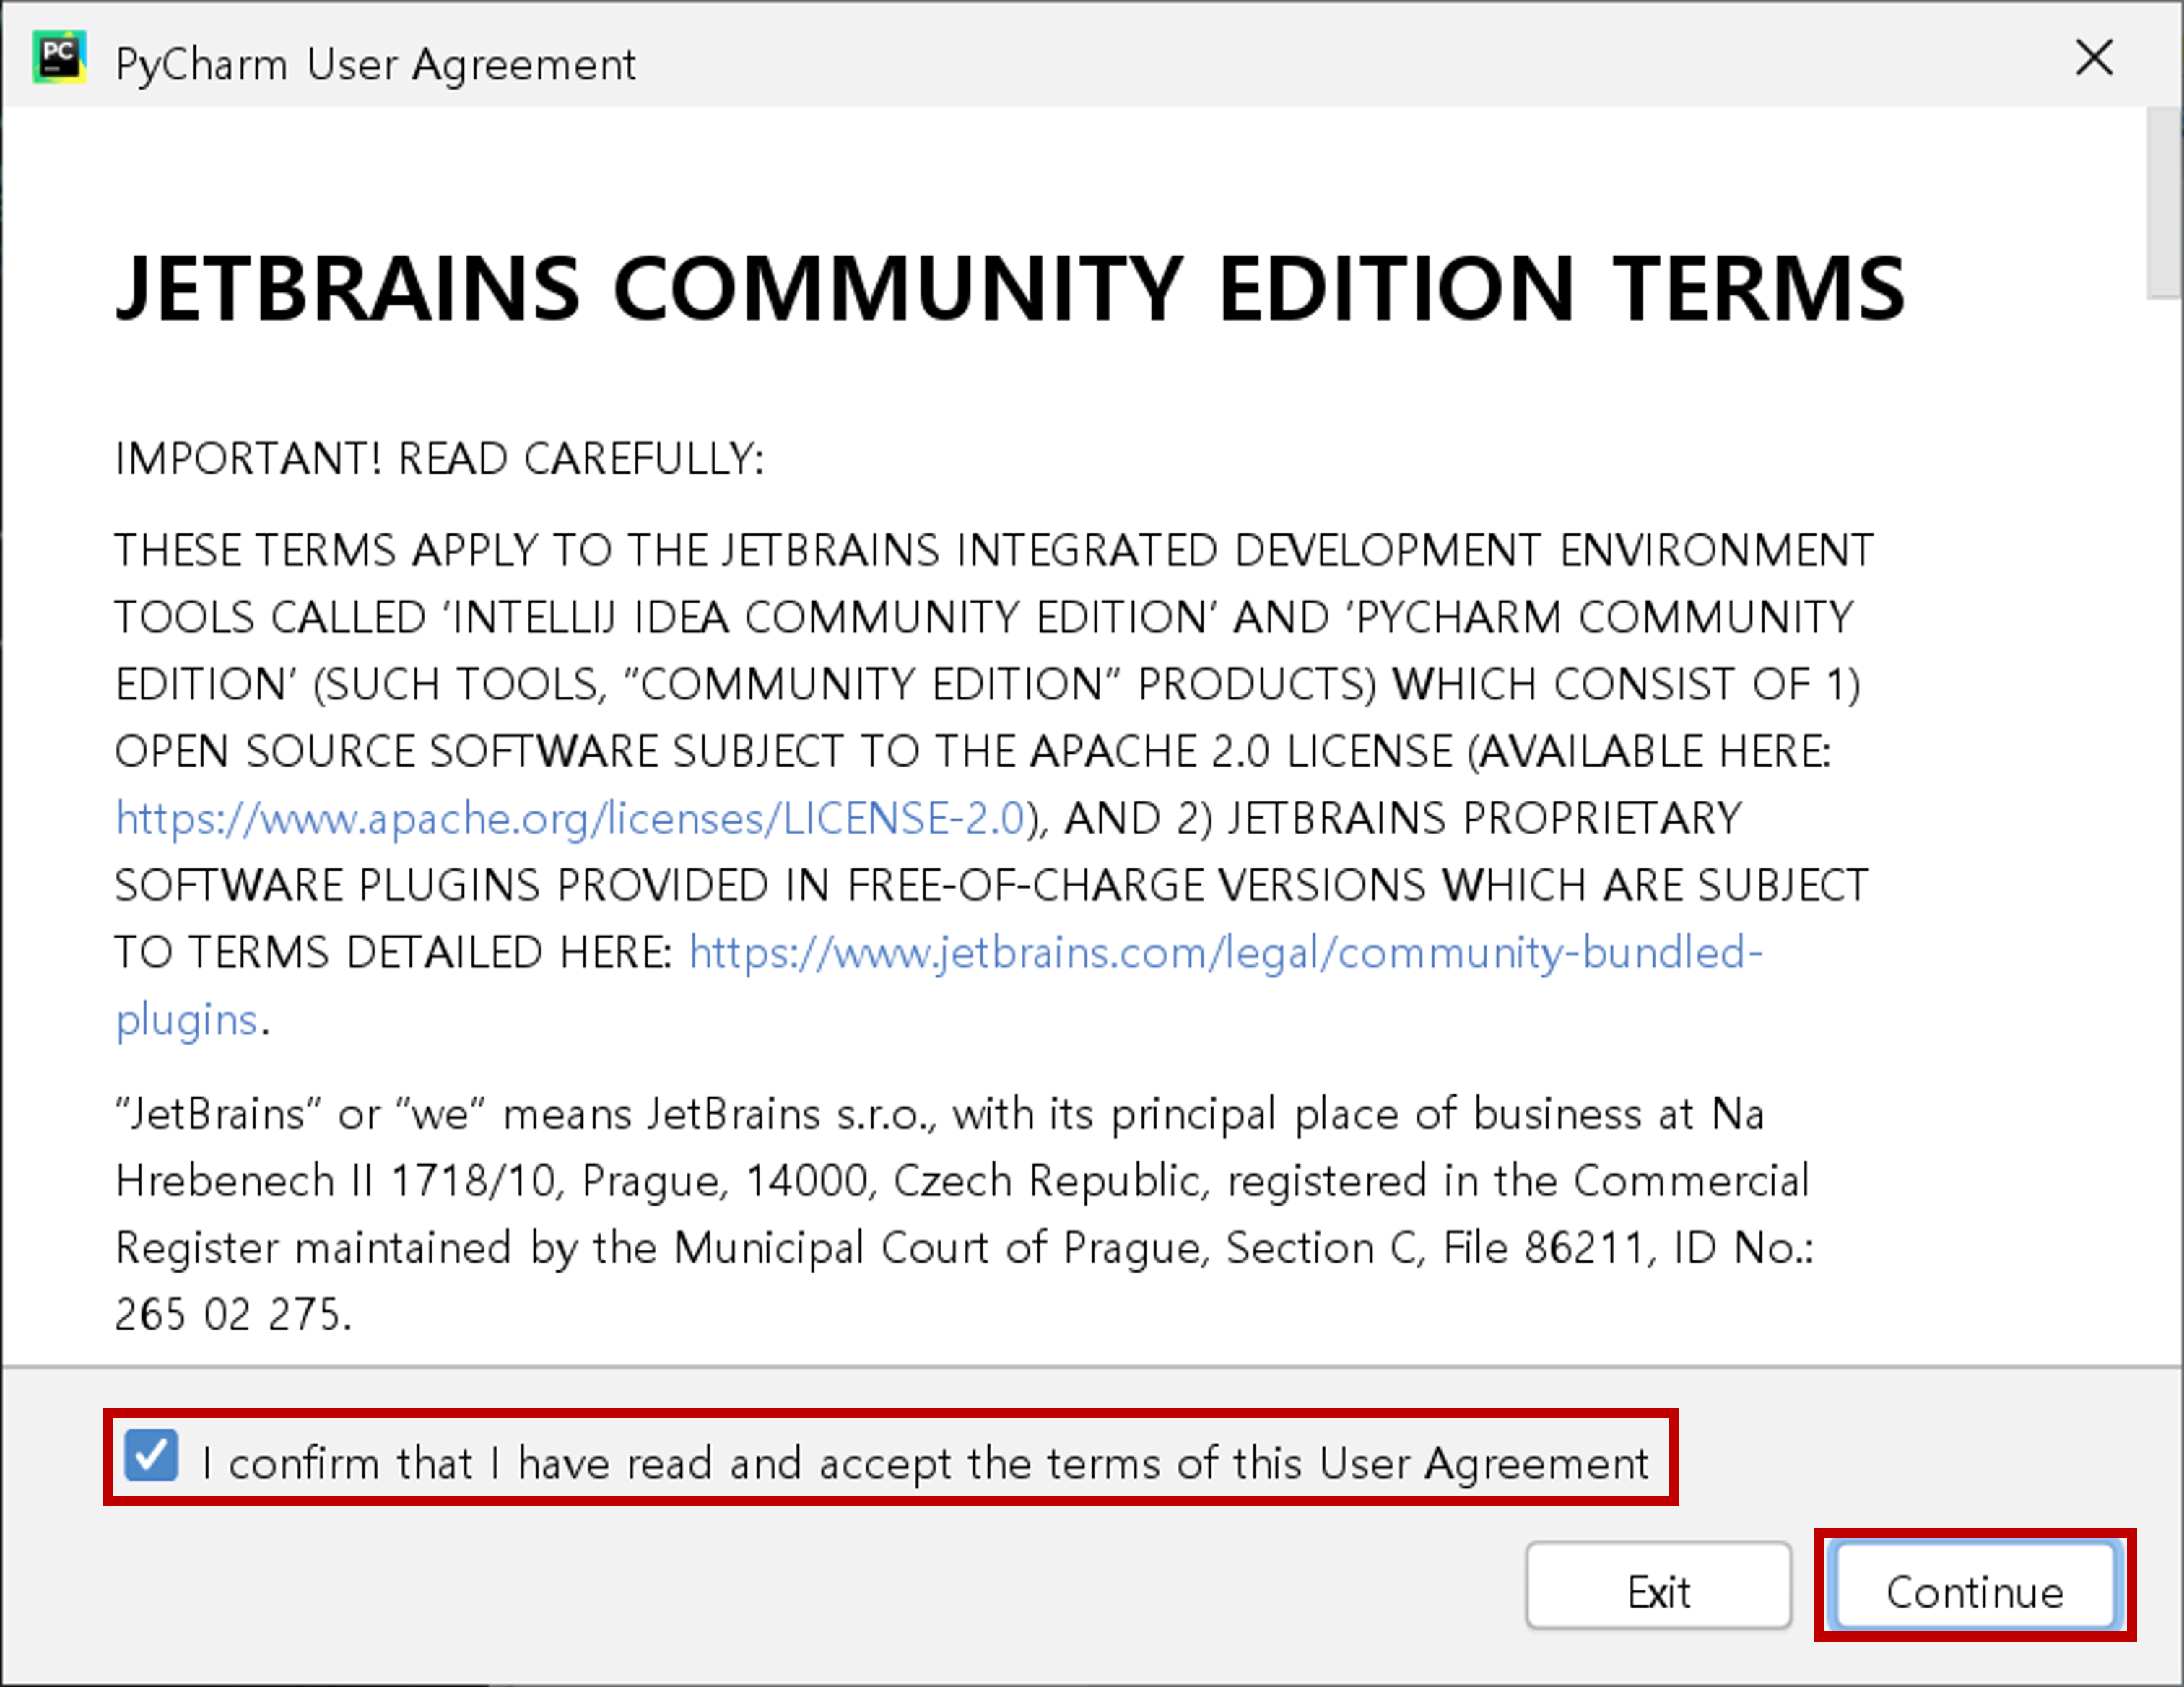Click the 'IMPORTANT! READ CAREFULLY:' line

pyautogui.click(x=440, y=459)
